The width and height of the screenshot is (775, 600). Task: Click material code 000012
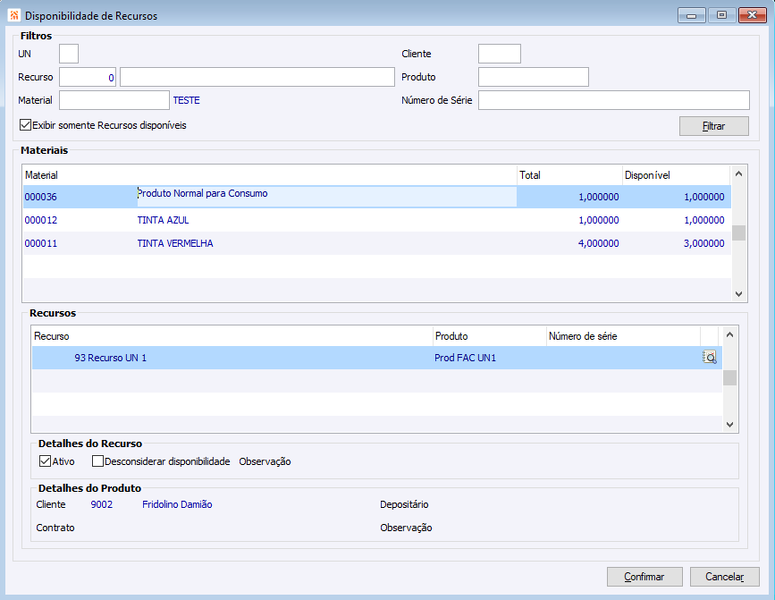click(41, 220)
